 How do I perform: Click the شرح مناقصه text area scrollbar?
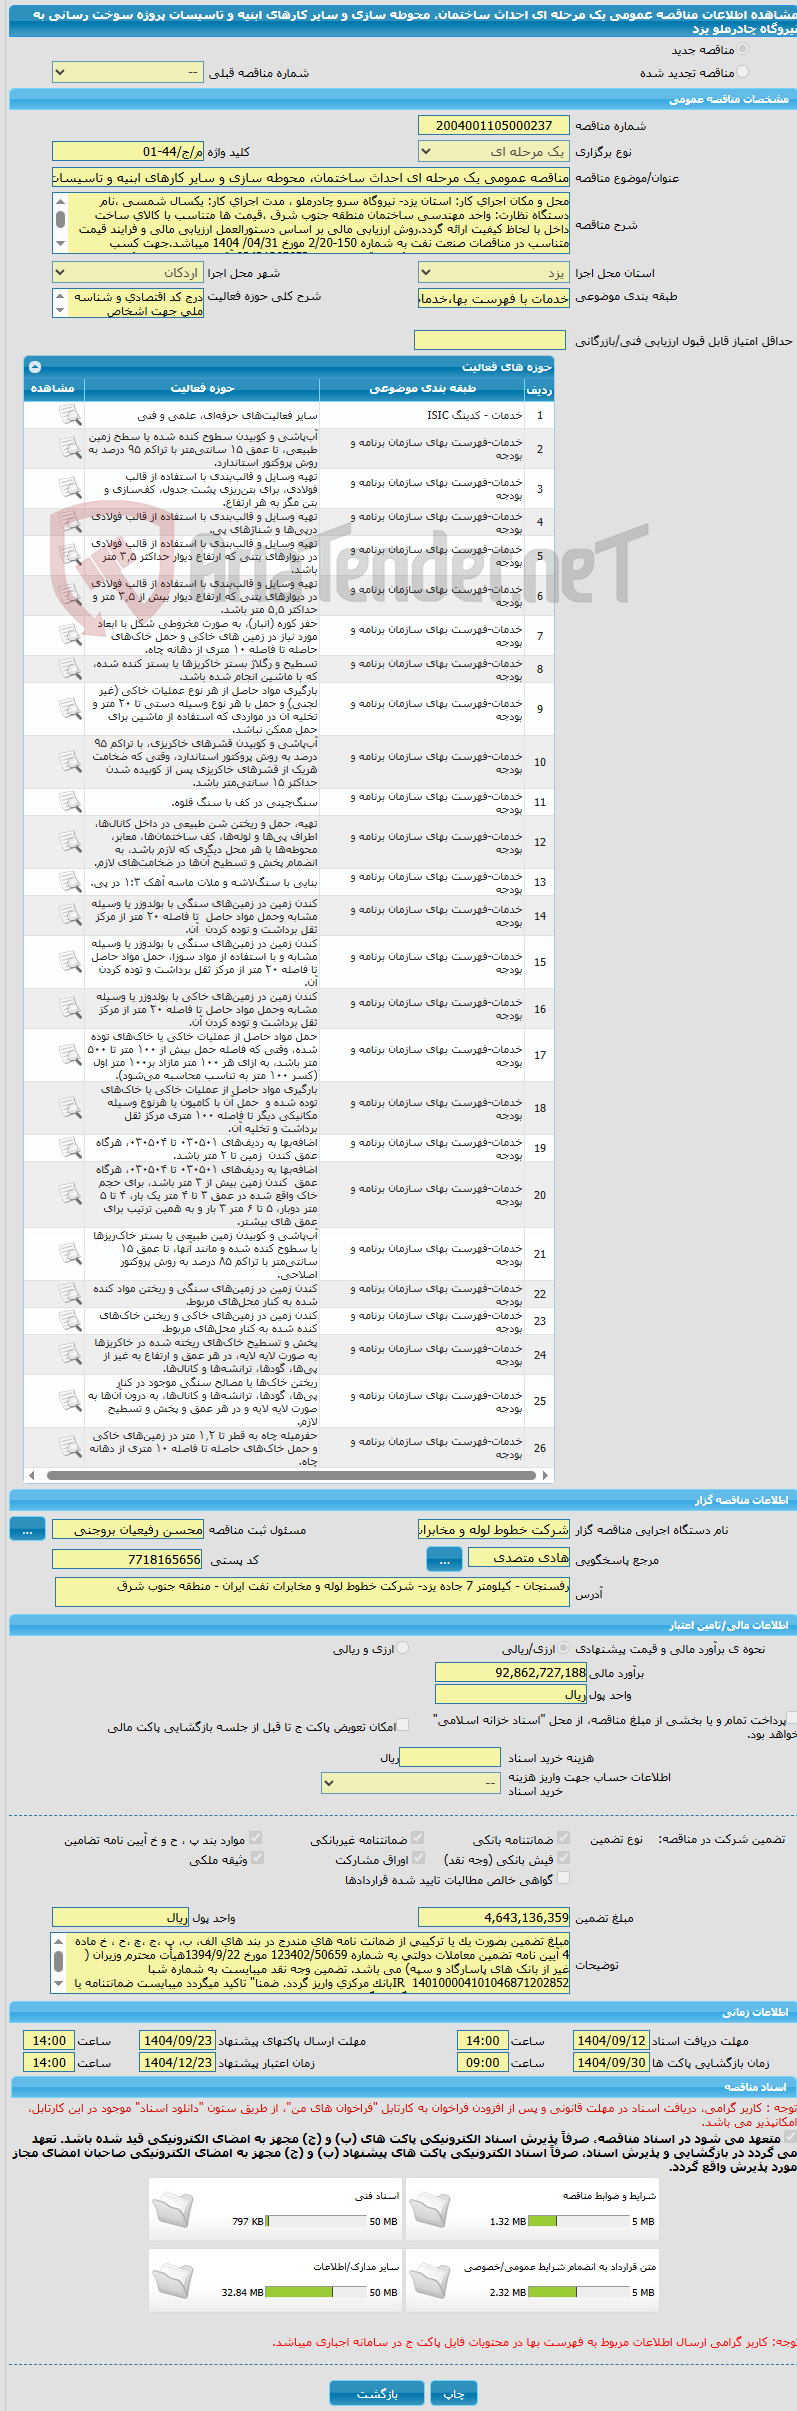(x=60, y=222)
